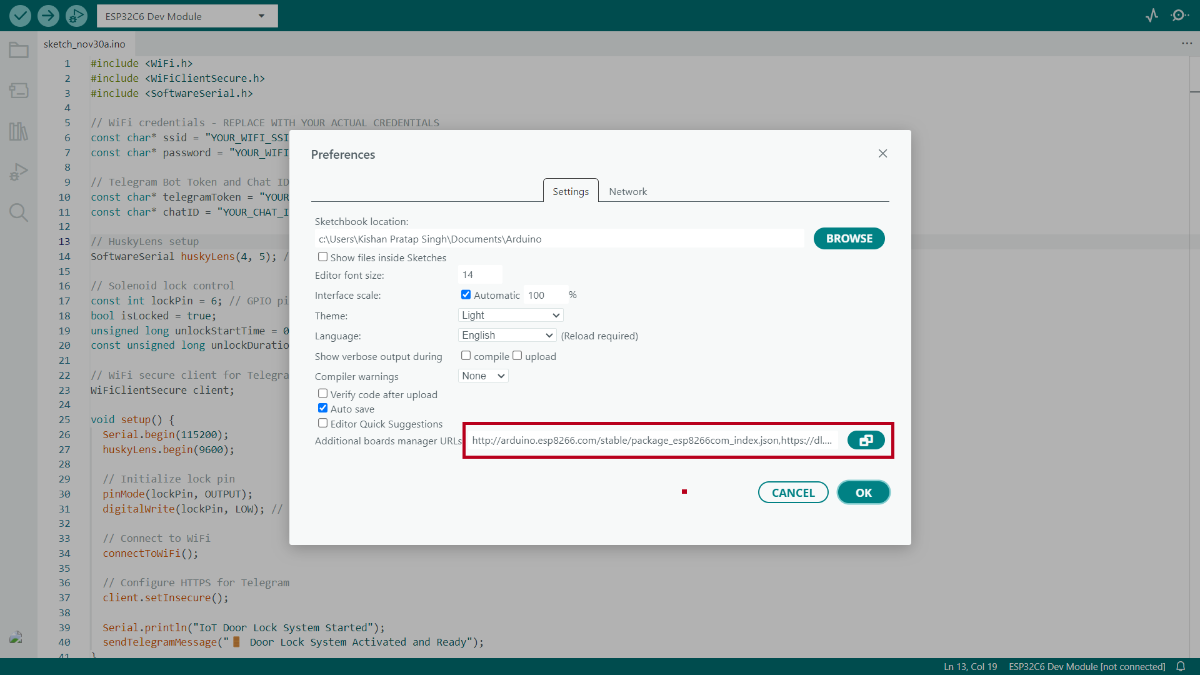The height and width of the screenshot is (675, 1200).
Task: Click the Upload arrow icon
Action: coord(48,16)
